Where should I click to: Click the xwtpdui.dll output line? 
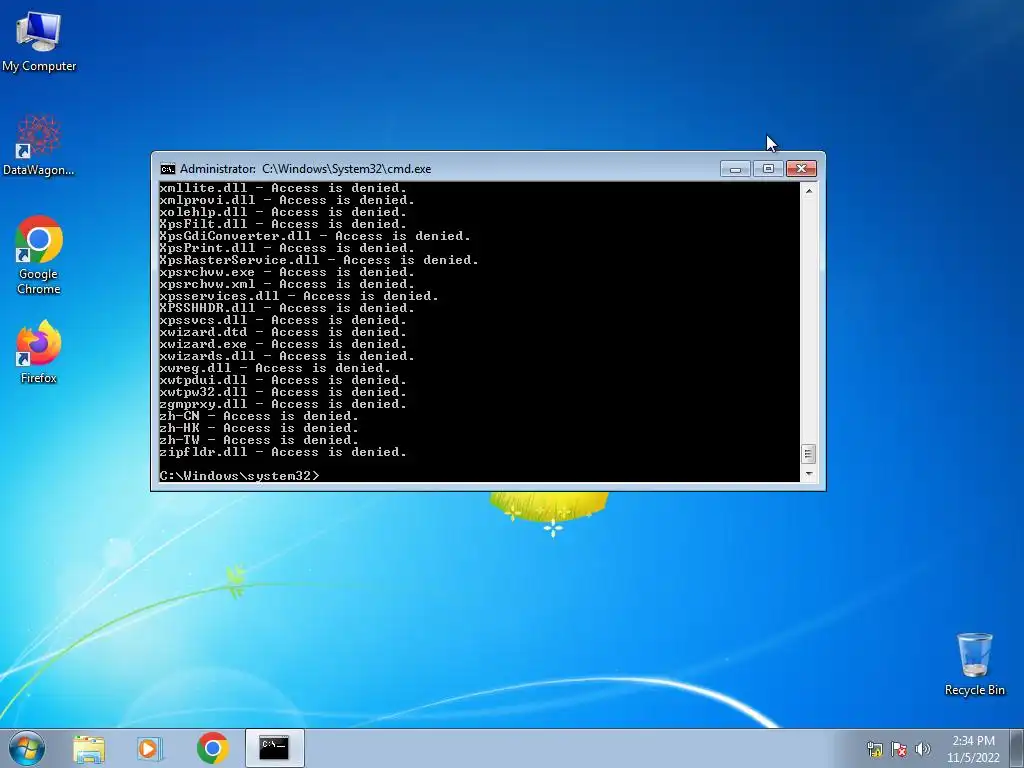point(283,380)
